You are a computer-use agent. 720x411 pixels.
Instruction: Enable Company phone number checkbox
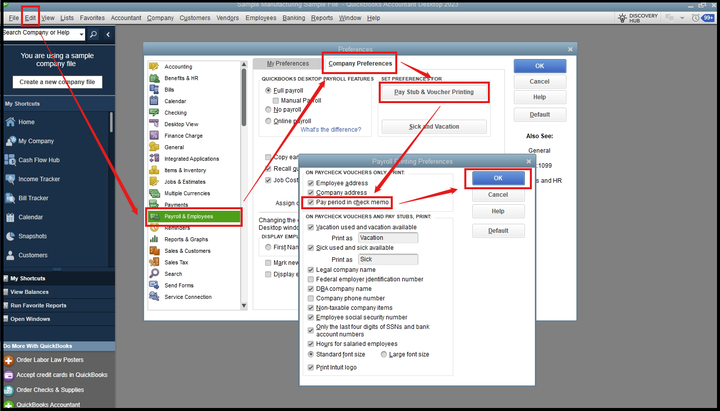click(311, 298)
